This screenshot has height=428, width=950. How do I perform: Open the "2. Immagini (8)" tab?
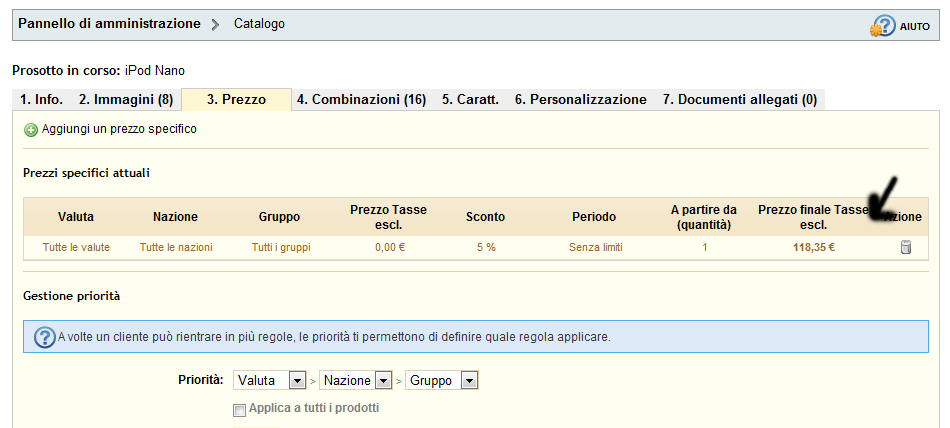tap(126, 99)
